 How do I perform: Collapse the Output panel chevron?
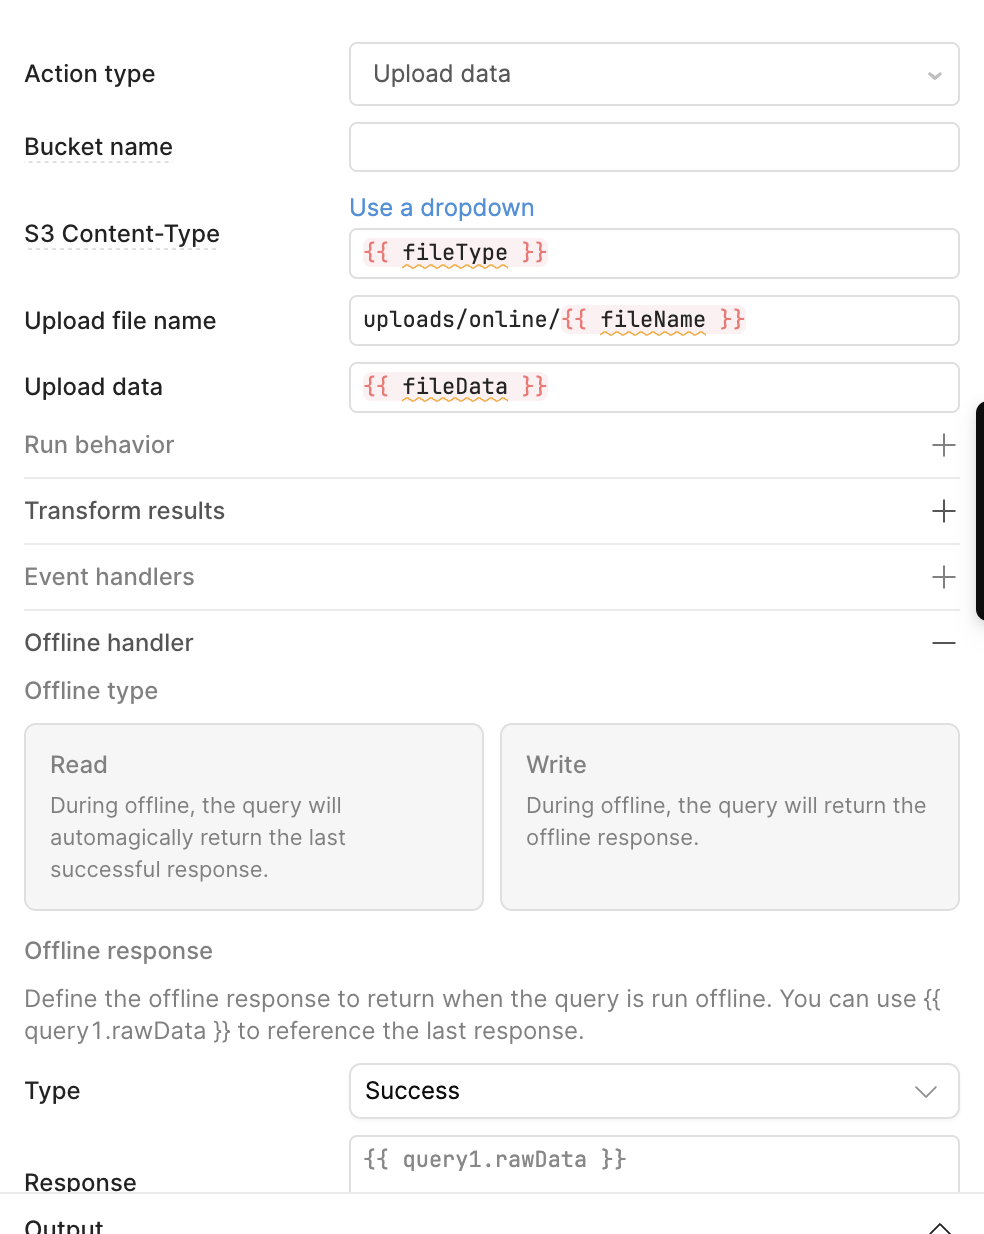(x=939, y=1226)
